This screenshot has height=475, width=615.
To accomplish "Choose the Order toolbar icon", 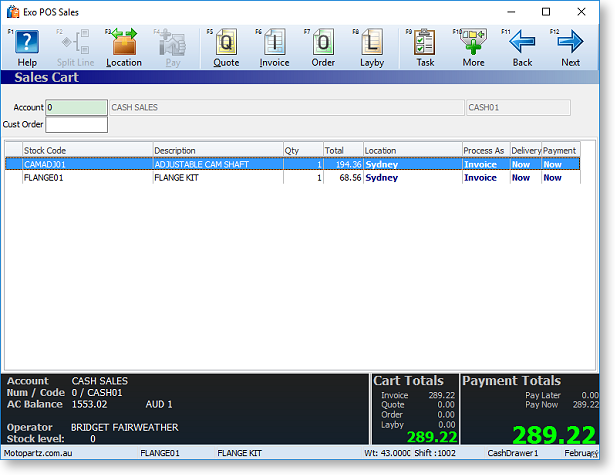I will (x=323, y=46).
